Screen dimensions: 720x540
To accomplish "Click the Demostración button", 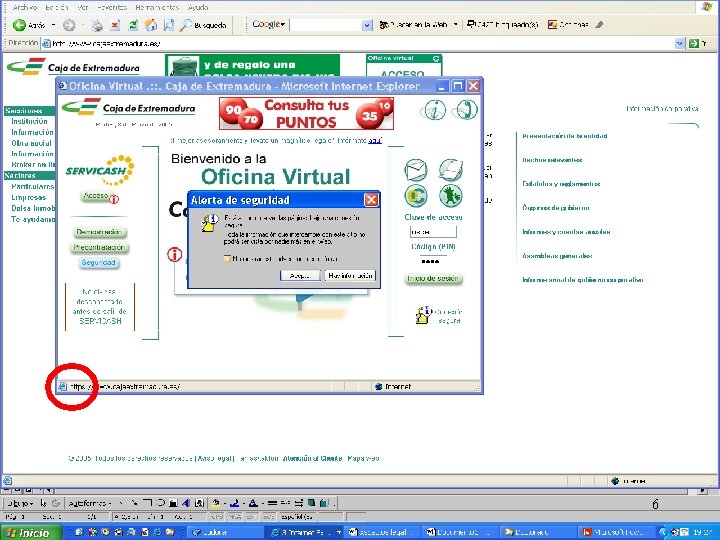I will [x=99, y=232].
